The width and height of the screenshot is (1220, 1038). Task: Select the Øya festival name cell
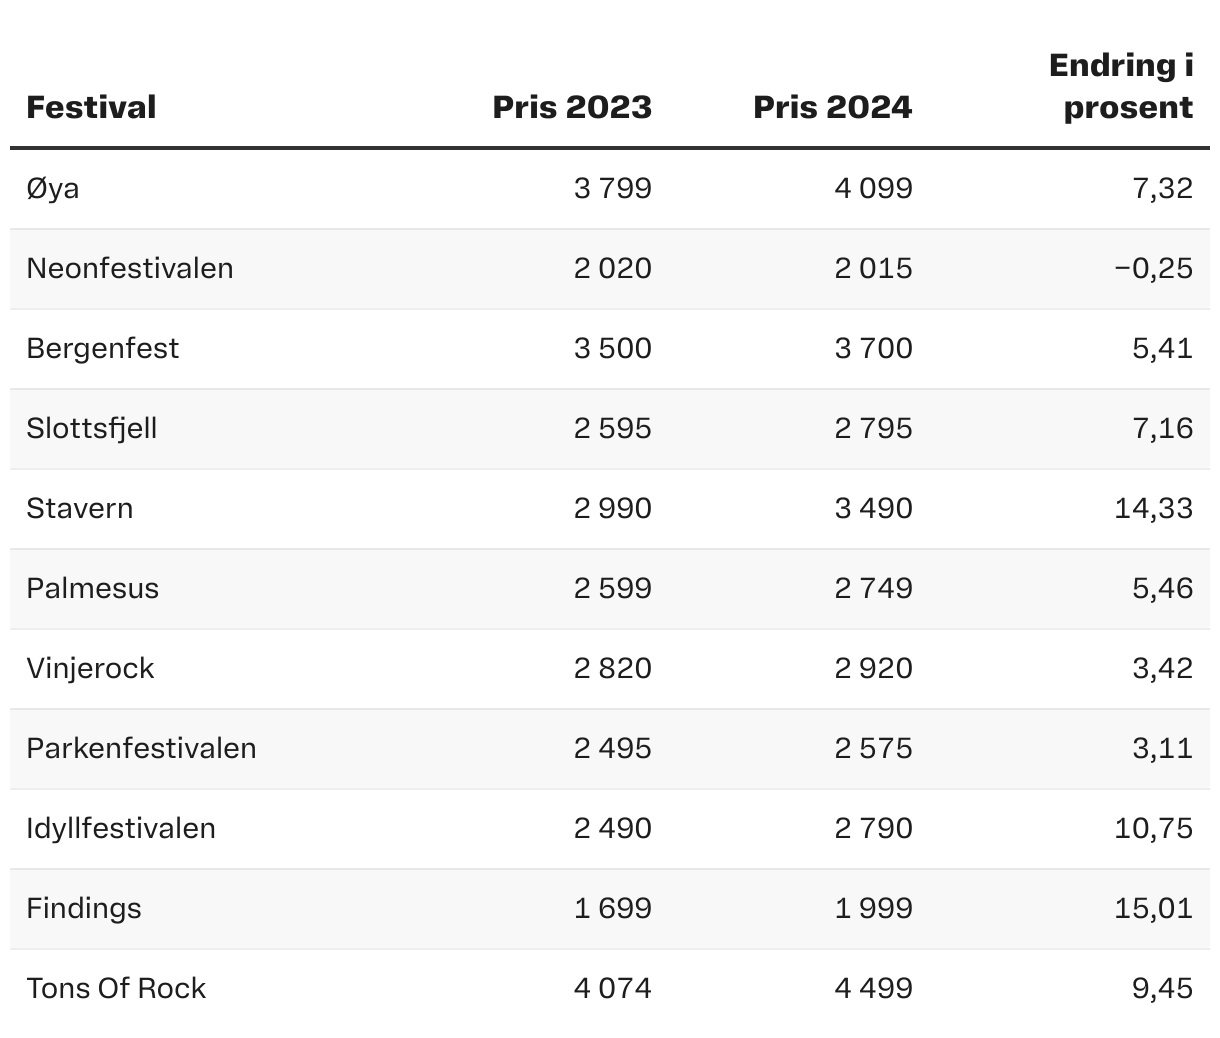pos(53,188)
